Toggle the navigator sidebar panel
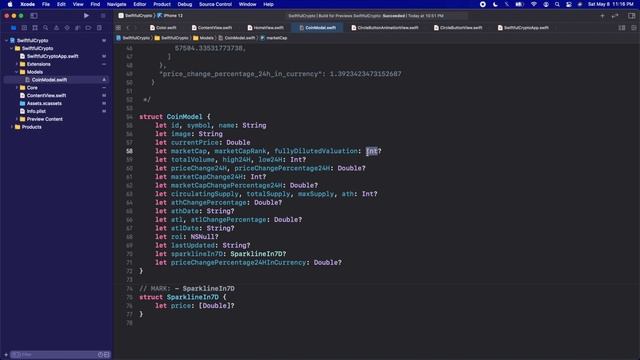 click(x=34, y=16)
